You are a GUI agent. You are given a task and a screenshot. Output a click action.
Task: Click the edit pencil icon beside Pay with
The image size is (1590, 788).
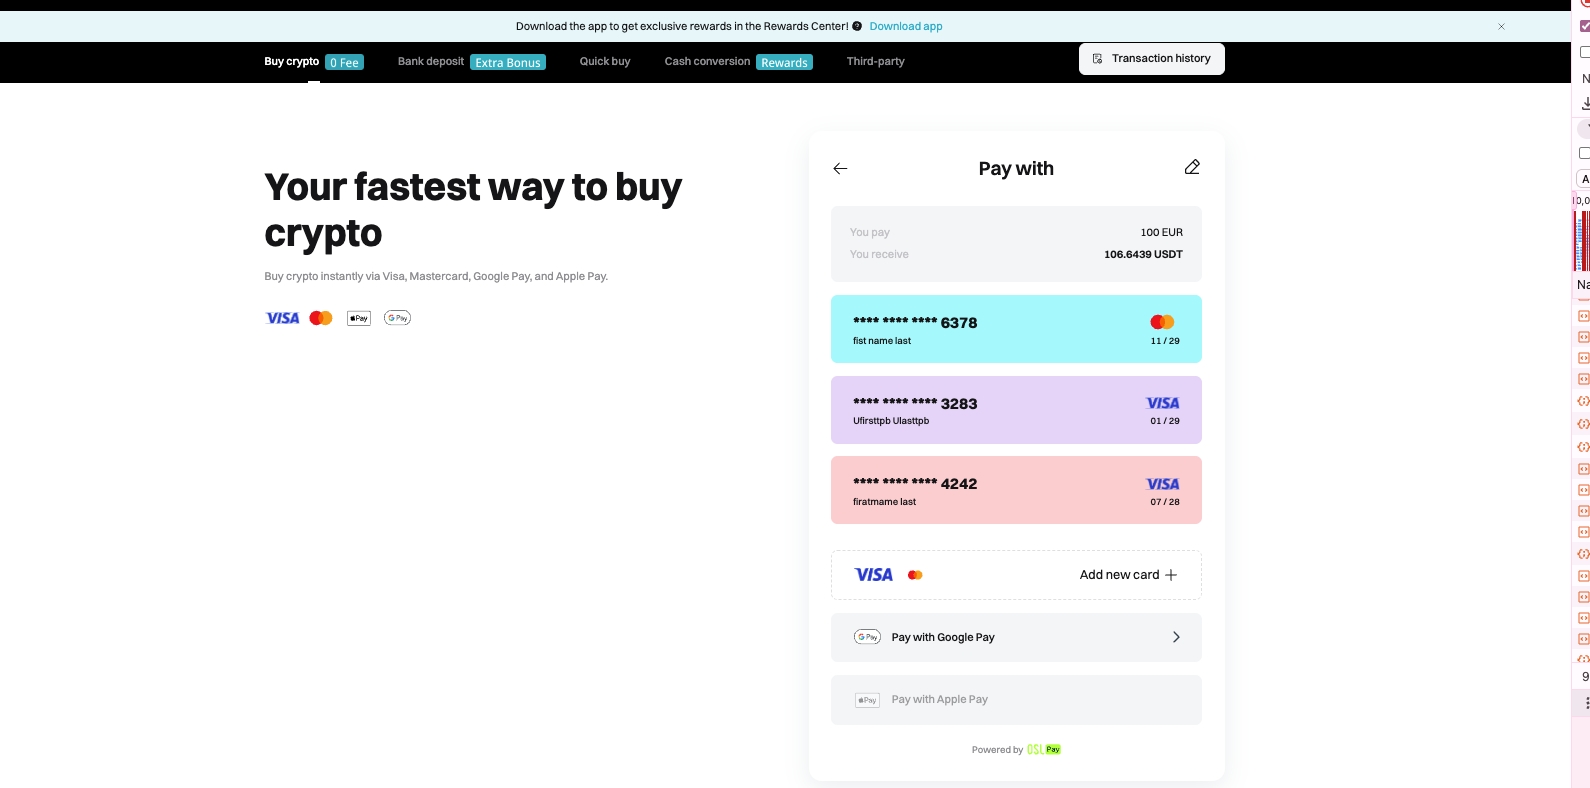click(x=1192, y=167)
